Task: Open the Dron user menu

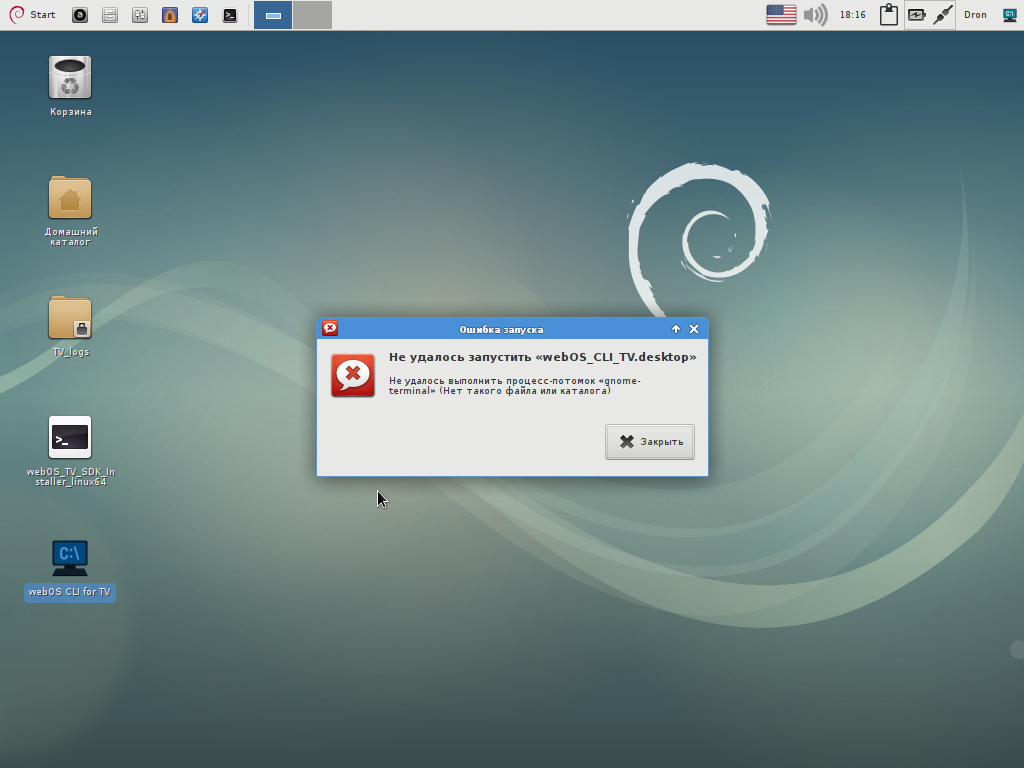Action: pos(975,15)
